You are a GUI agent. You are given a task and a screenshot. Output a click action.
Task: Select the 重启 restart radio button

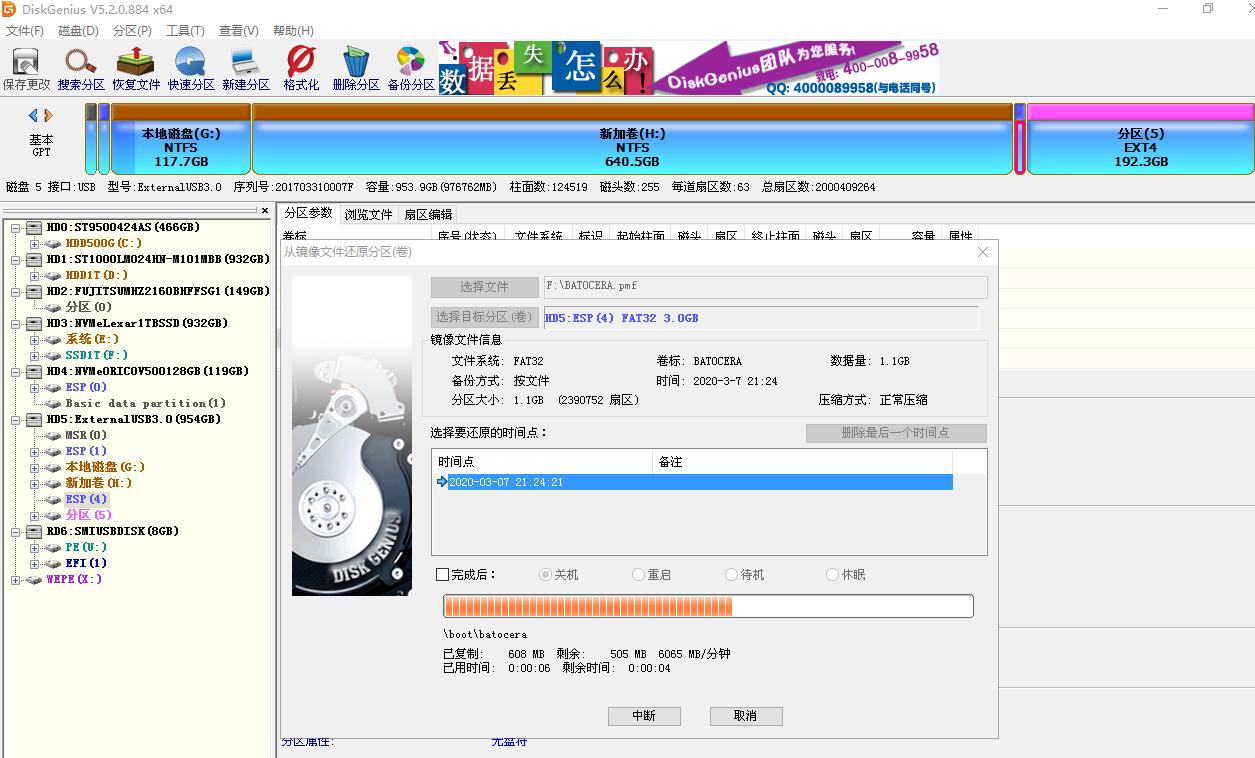[637, 574]
